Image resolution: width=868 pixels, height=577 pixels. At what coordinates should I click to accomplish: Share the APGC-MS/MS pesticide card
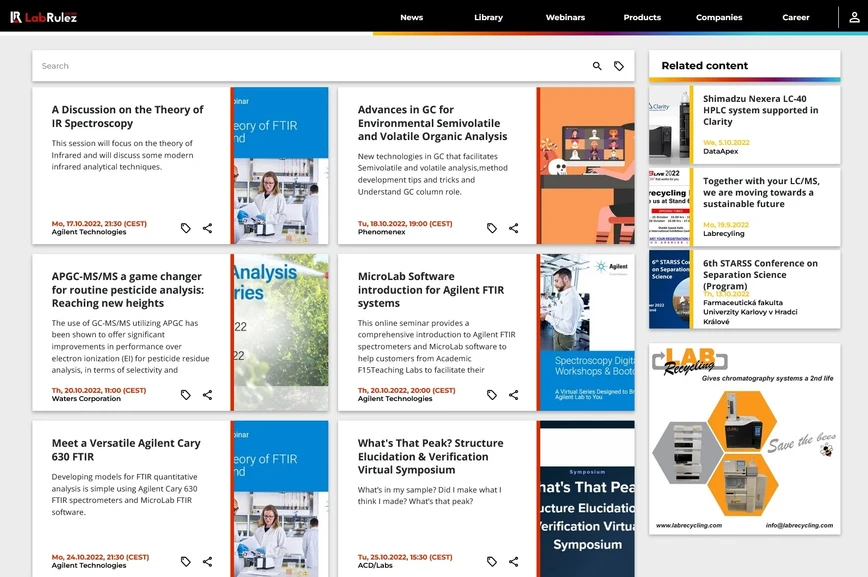pos(208,395)
